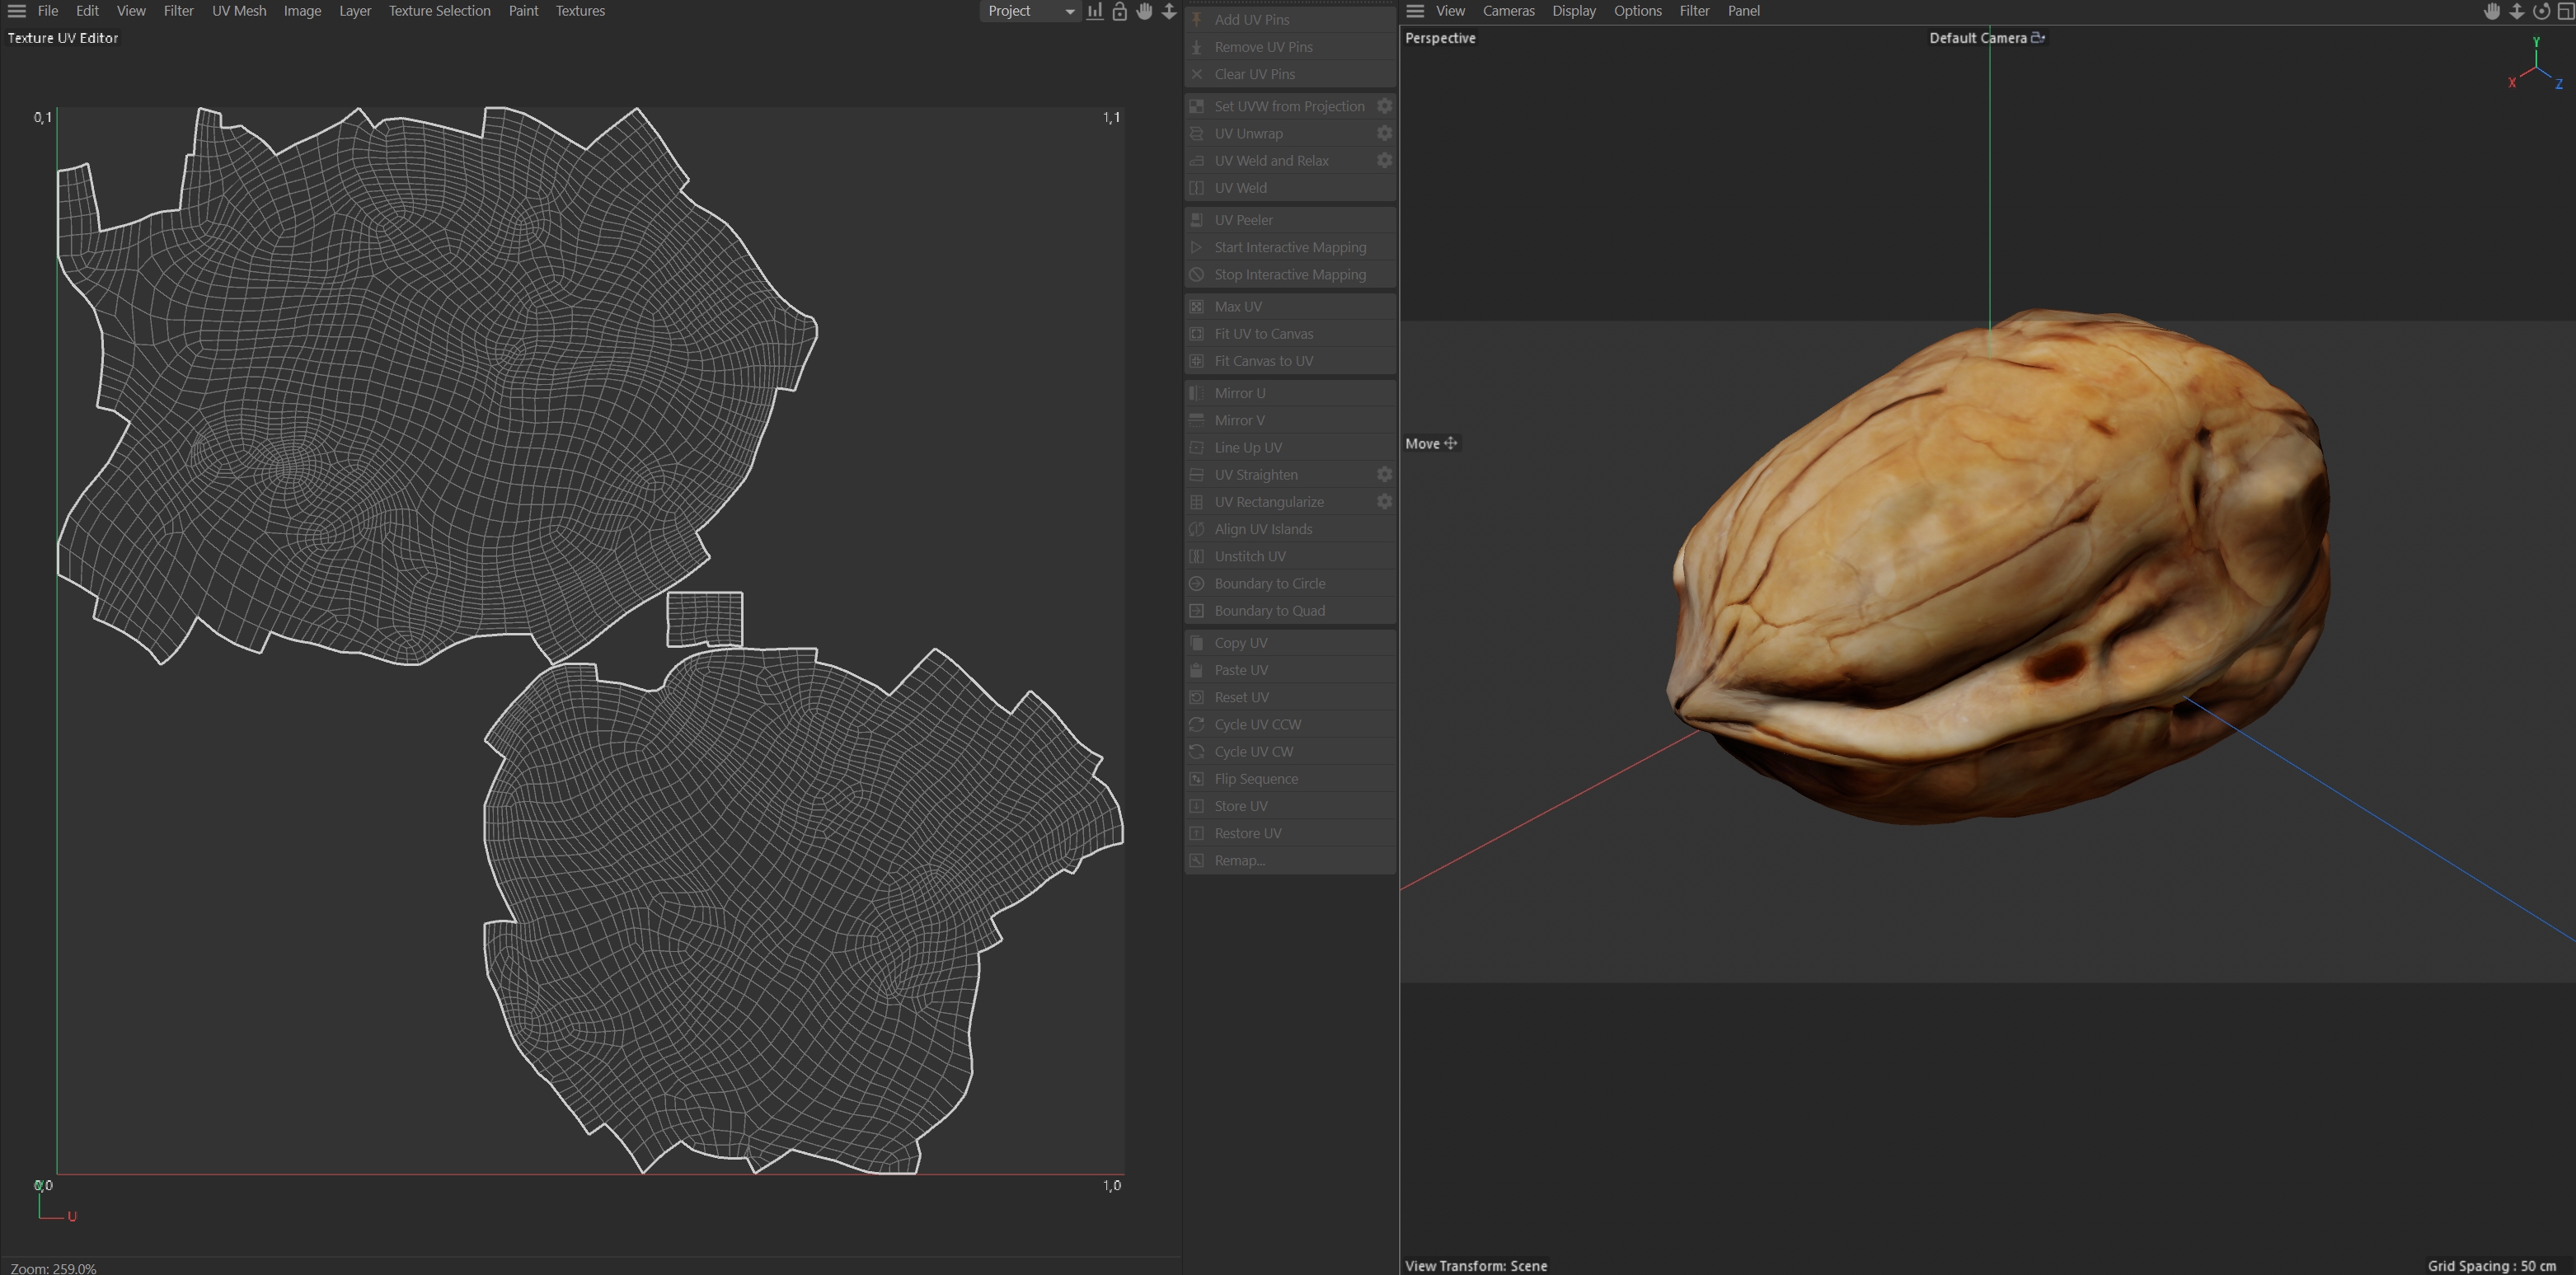Open the UV Weld and Relax settings gear

1384,160
